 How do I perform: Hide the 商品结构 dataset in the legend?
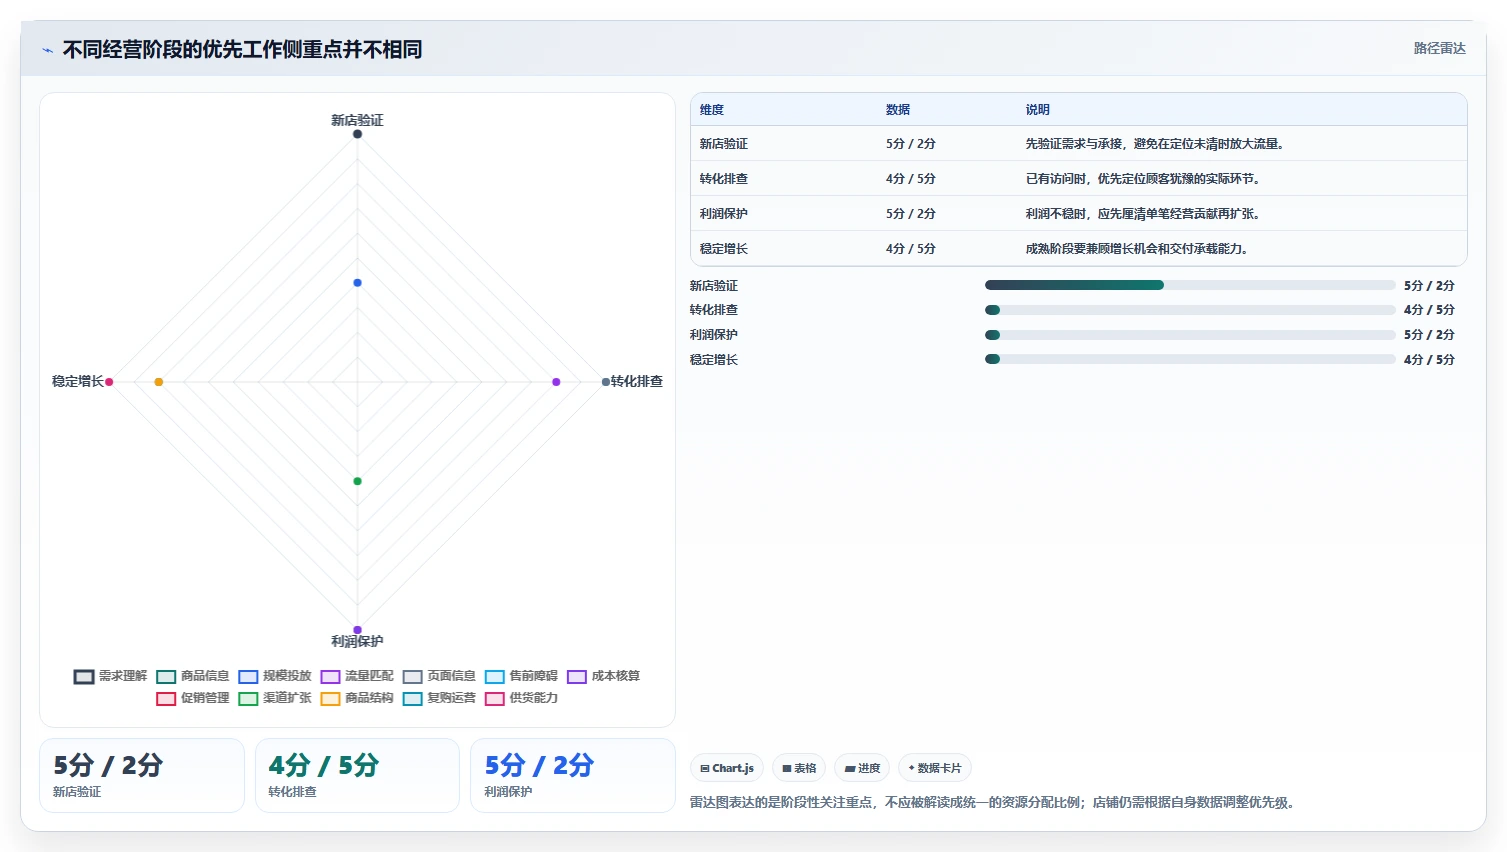357,698
